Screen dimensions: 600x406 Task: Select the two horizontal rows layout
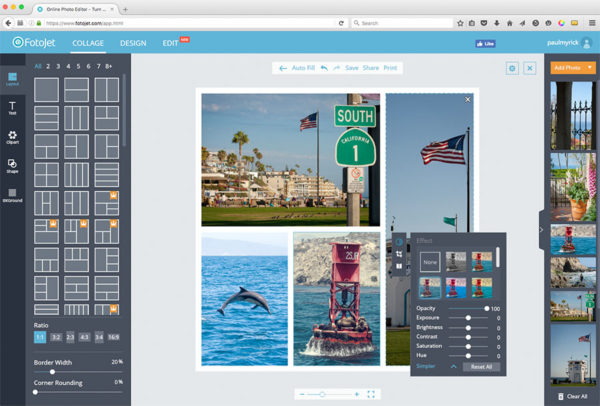click(x=76, y=90)
